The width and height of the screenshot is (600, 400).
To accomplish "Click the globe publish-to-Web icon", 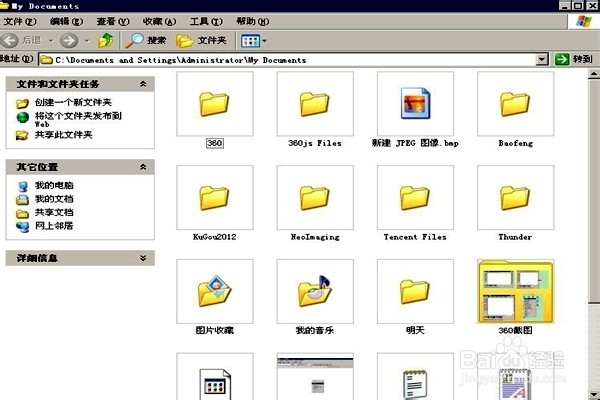I will [x=23, y=117].
